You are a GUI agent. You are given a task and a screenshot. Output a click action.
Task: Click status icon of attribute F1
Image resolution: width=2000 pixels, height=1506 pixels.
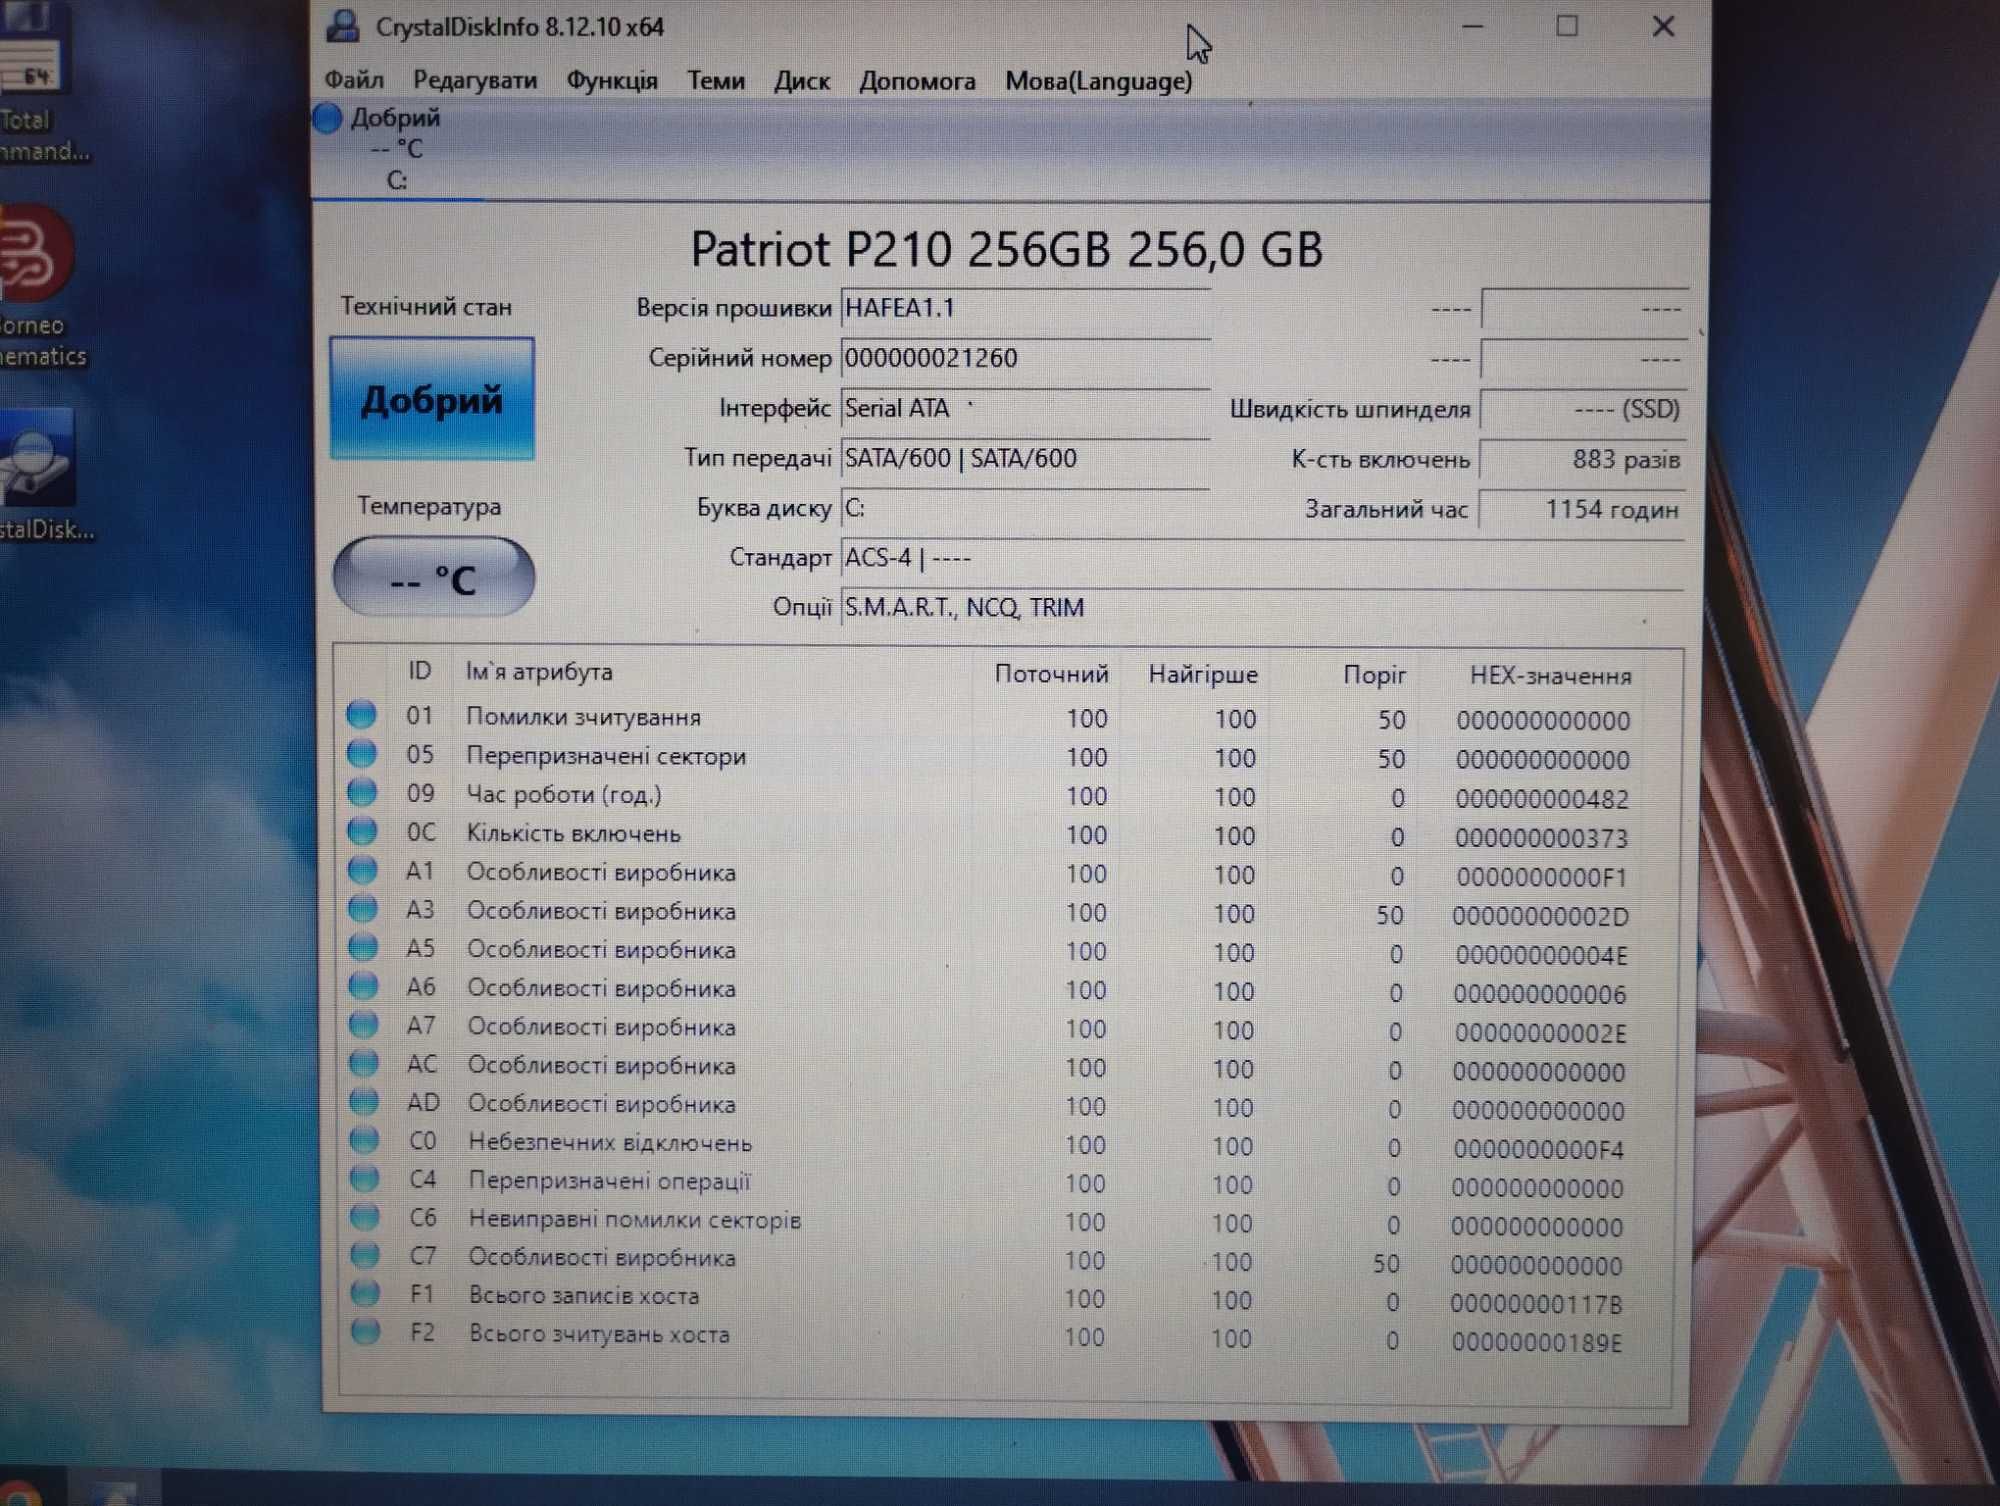point(365,1293)
